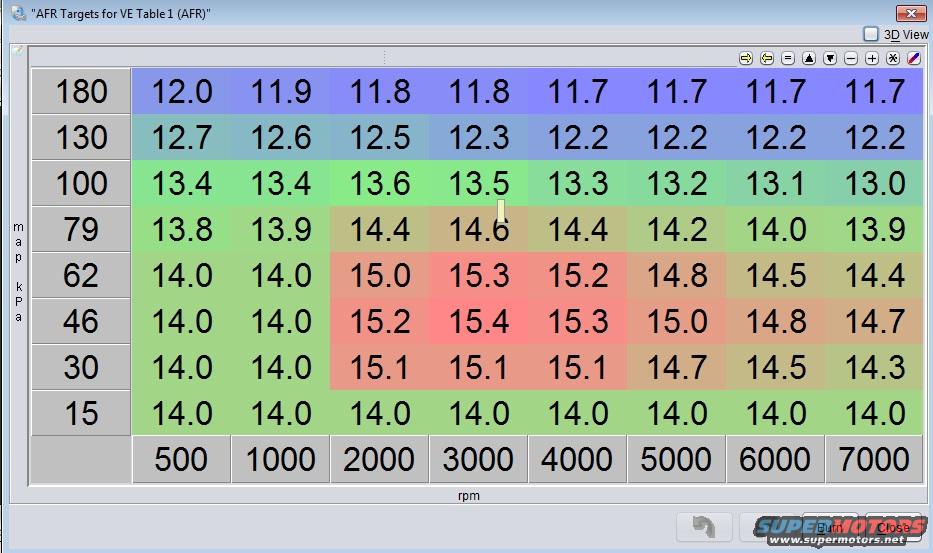Select the 13.0 cell at 7000 rpm

pos(874,183)
